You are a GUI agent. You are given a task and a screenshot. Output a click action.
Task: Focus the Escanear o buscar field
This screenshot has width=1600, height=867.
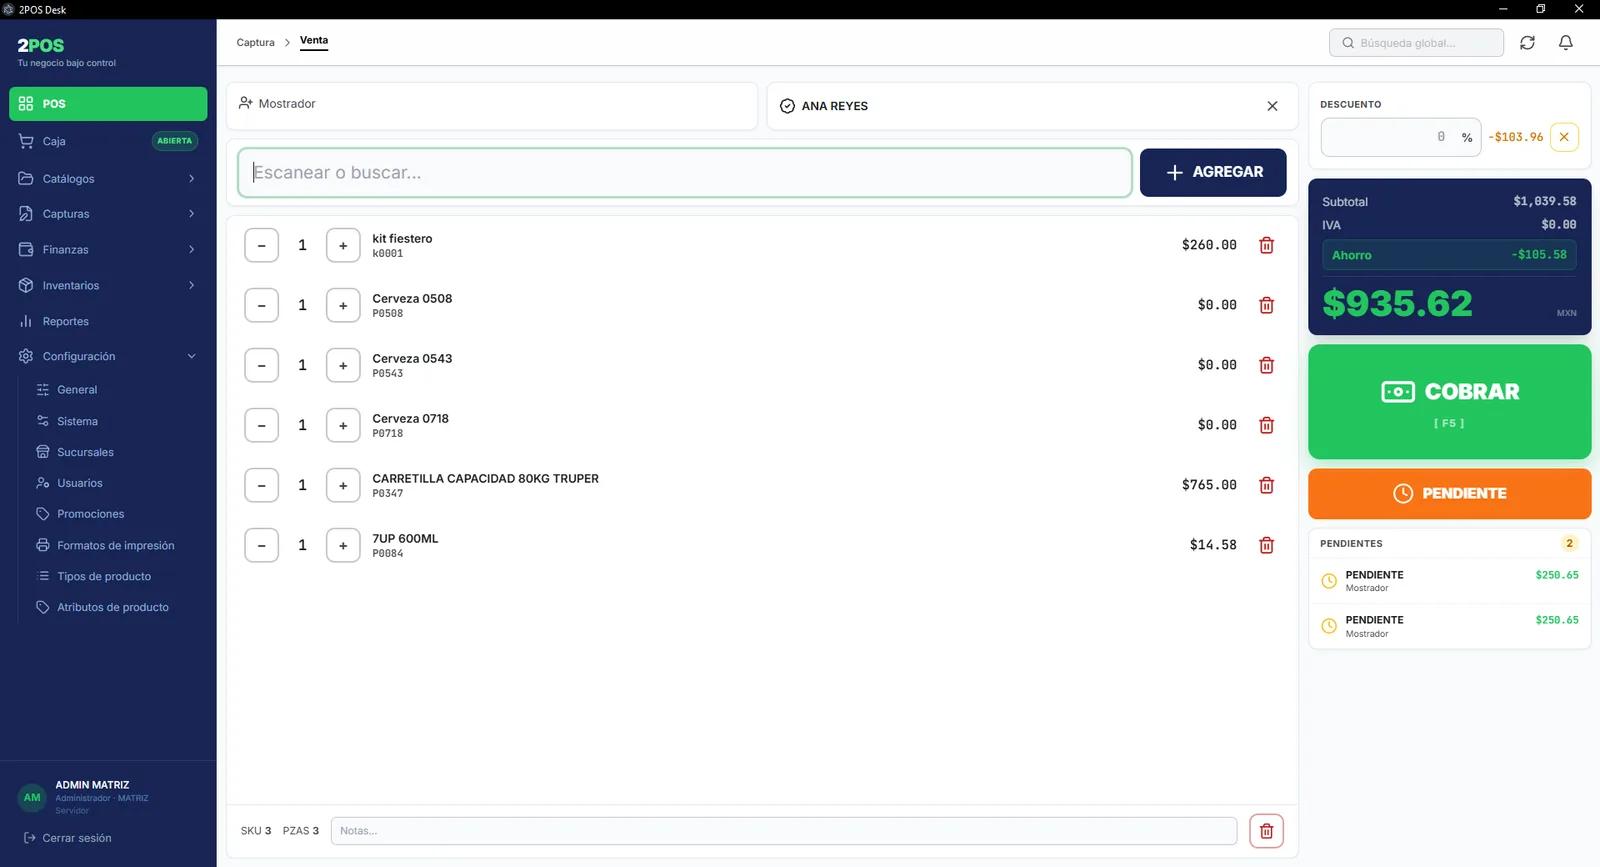pos(685,173)
